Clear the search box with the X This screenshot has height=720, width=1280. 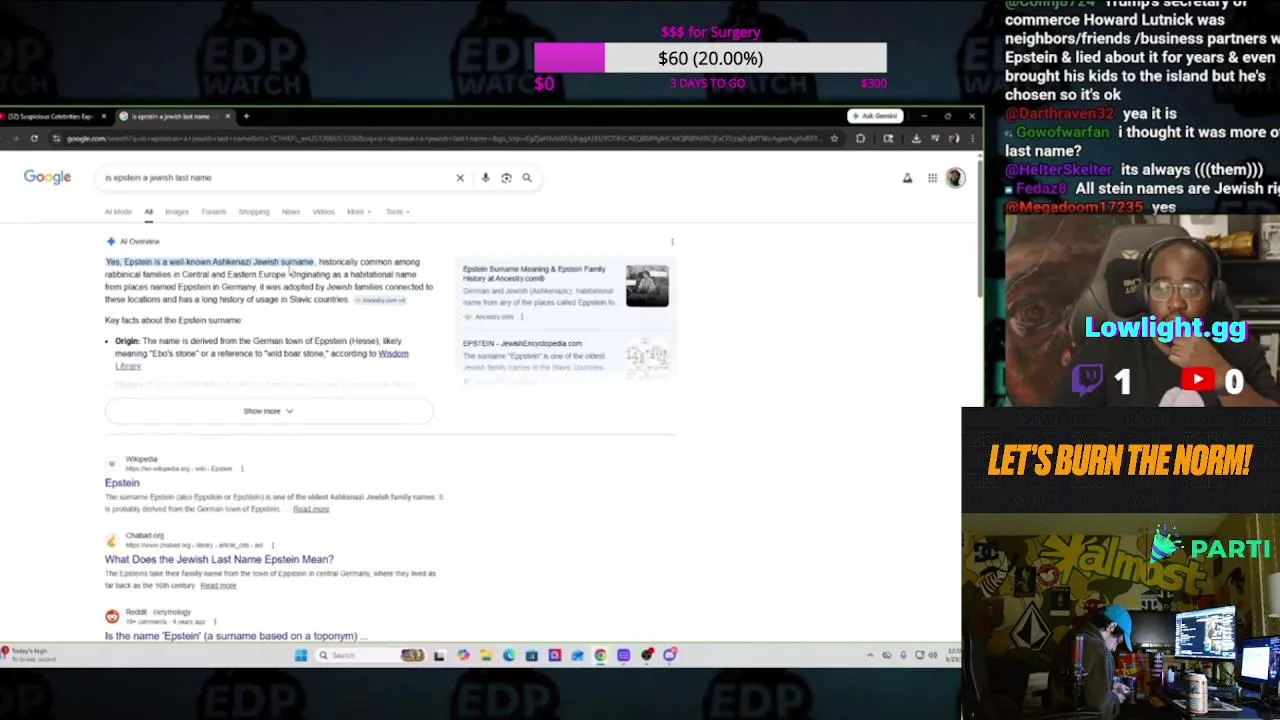[x=460, y=178]
